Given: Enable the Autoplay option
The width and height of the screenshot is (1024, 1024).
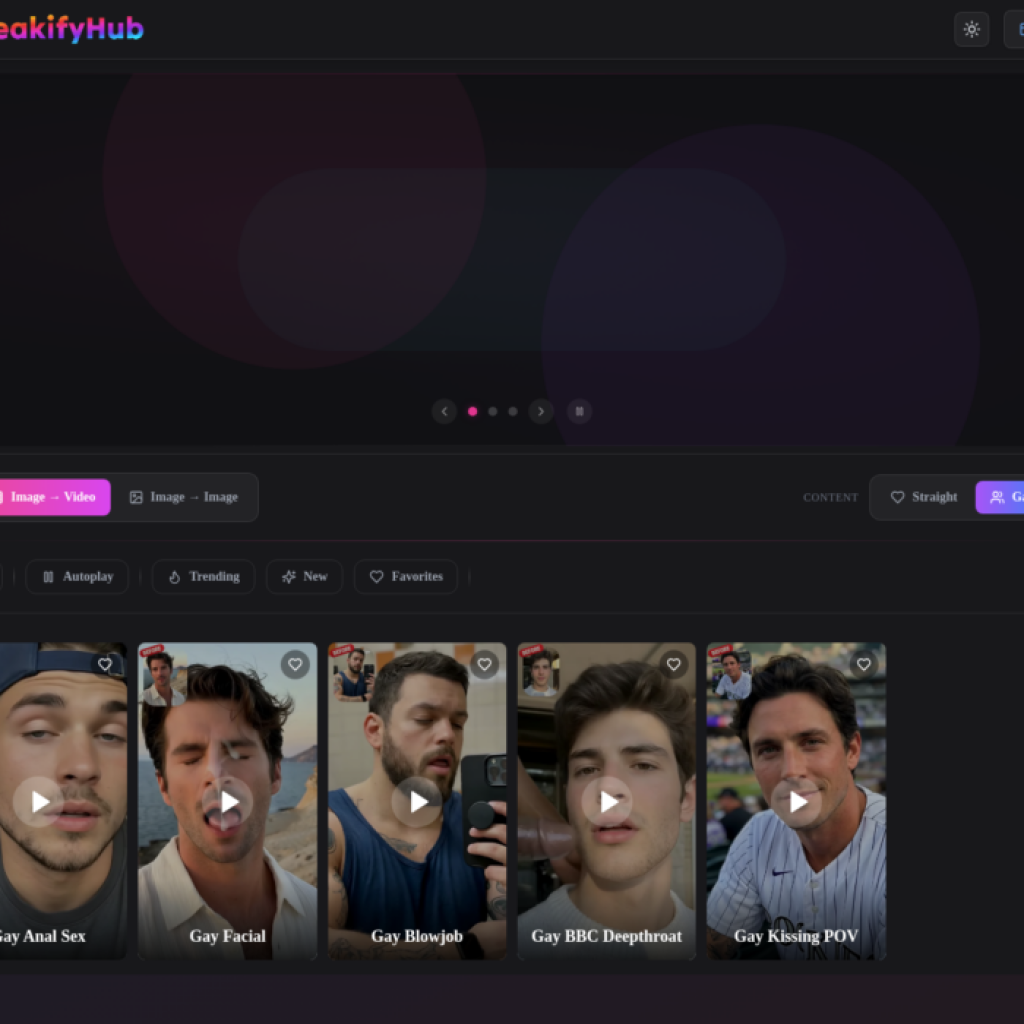Looking at the screenshot, I should pos(77,576).
